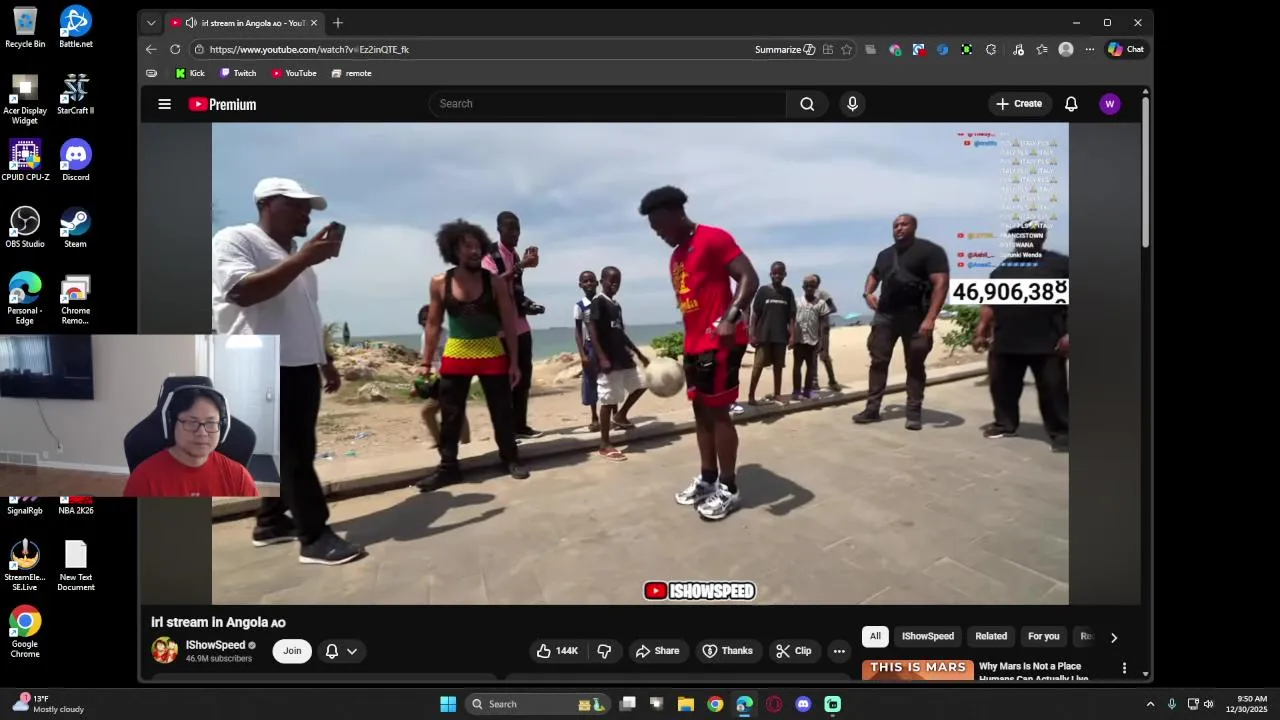Open Edge Copilot Chat button
Screen dimensions: 1280x720
[x=1126, y=49]
